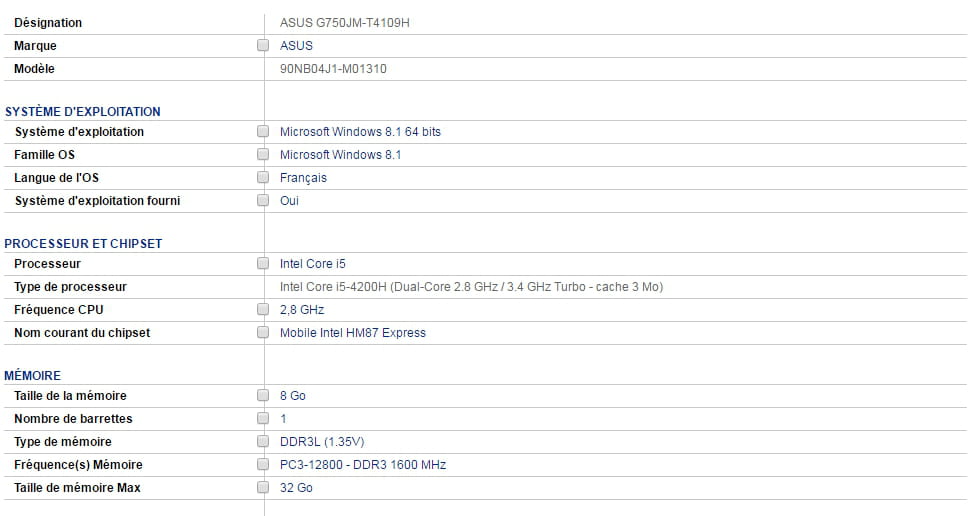Open the PC3-12800 - DDR3 1600 MHz link
Image resolution: width=973 pixels, height=516 pixels.
pos(362,465)
